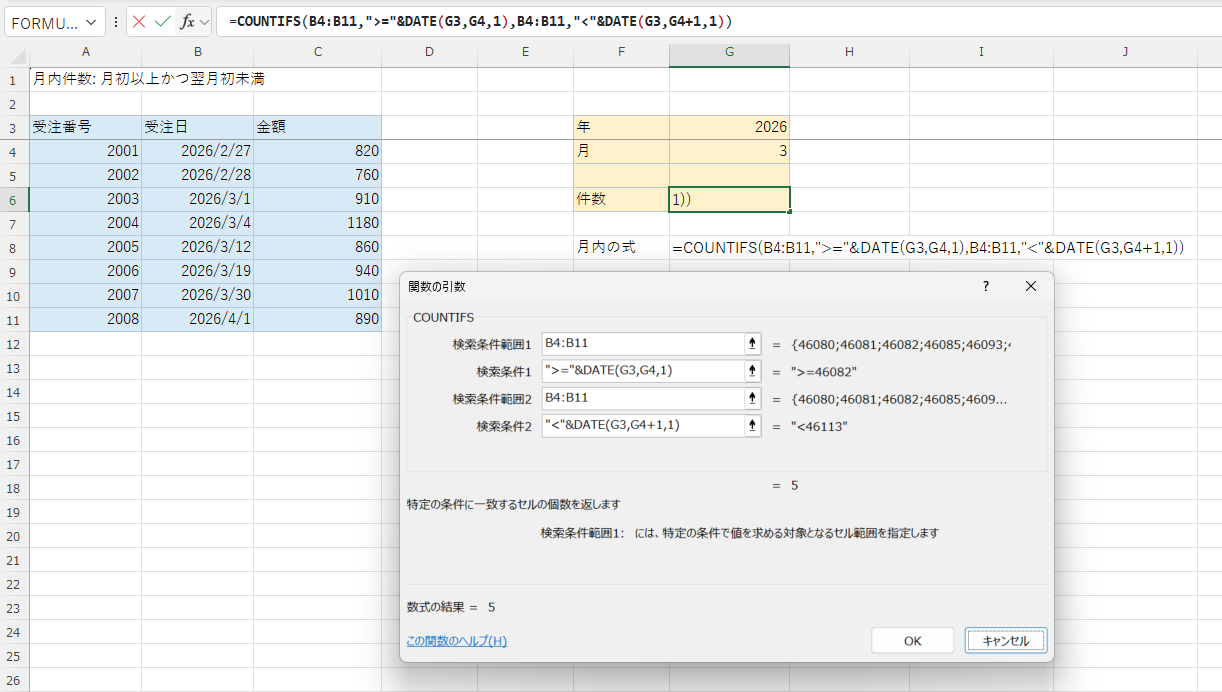Image resolution: width=1222 pixels, height=692 pixels.
Task: Open the この関数のヘルプ(H) link
Action: point(456,641)
